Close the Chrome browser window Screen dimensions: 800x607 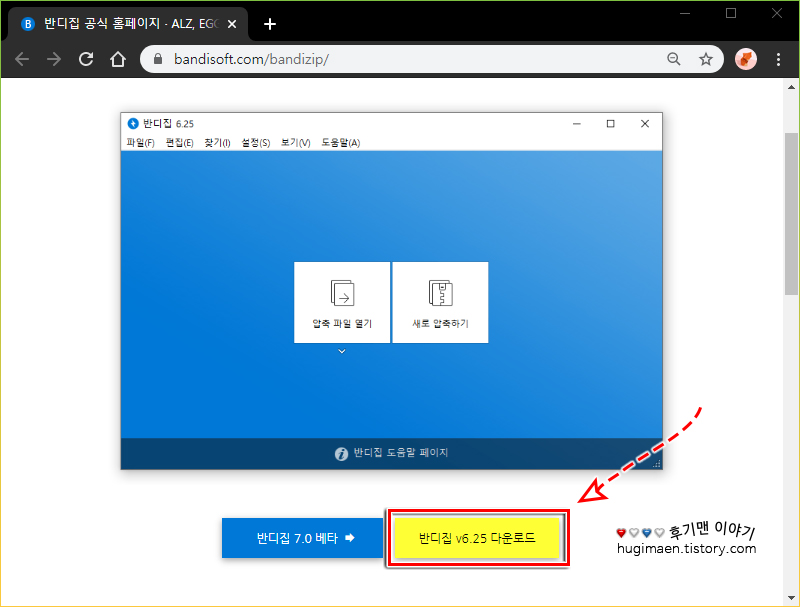click(777, 13)
